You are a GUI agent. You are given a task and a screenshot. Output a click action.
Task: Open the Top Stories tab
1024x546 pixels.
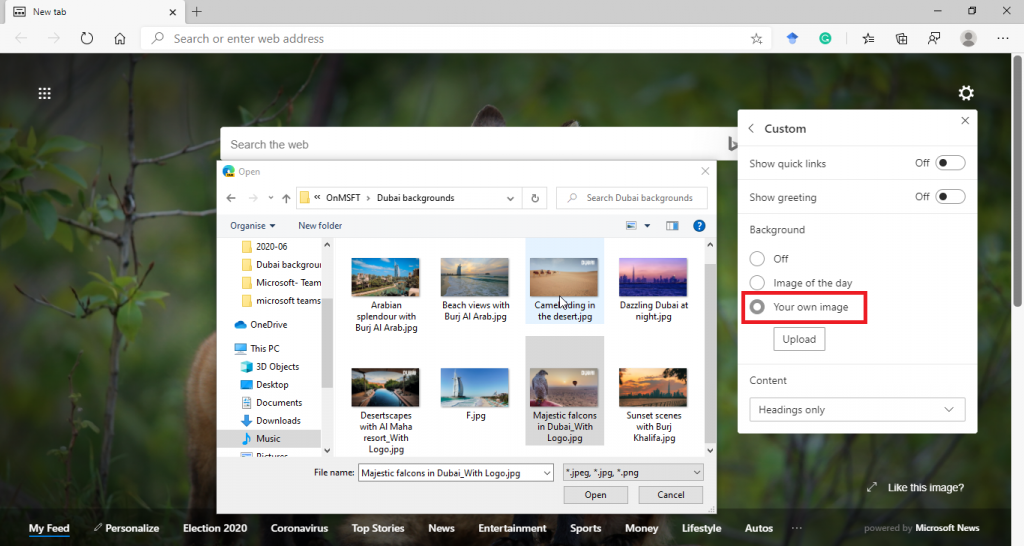pos(378,528)
